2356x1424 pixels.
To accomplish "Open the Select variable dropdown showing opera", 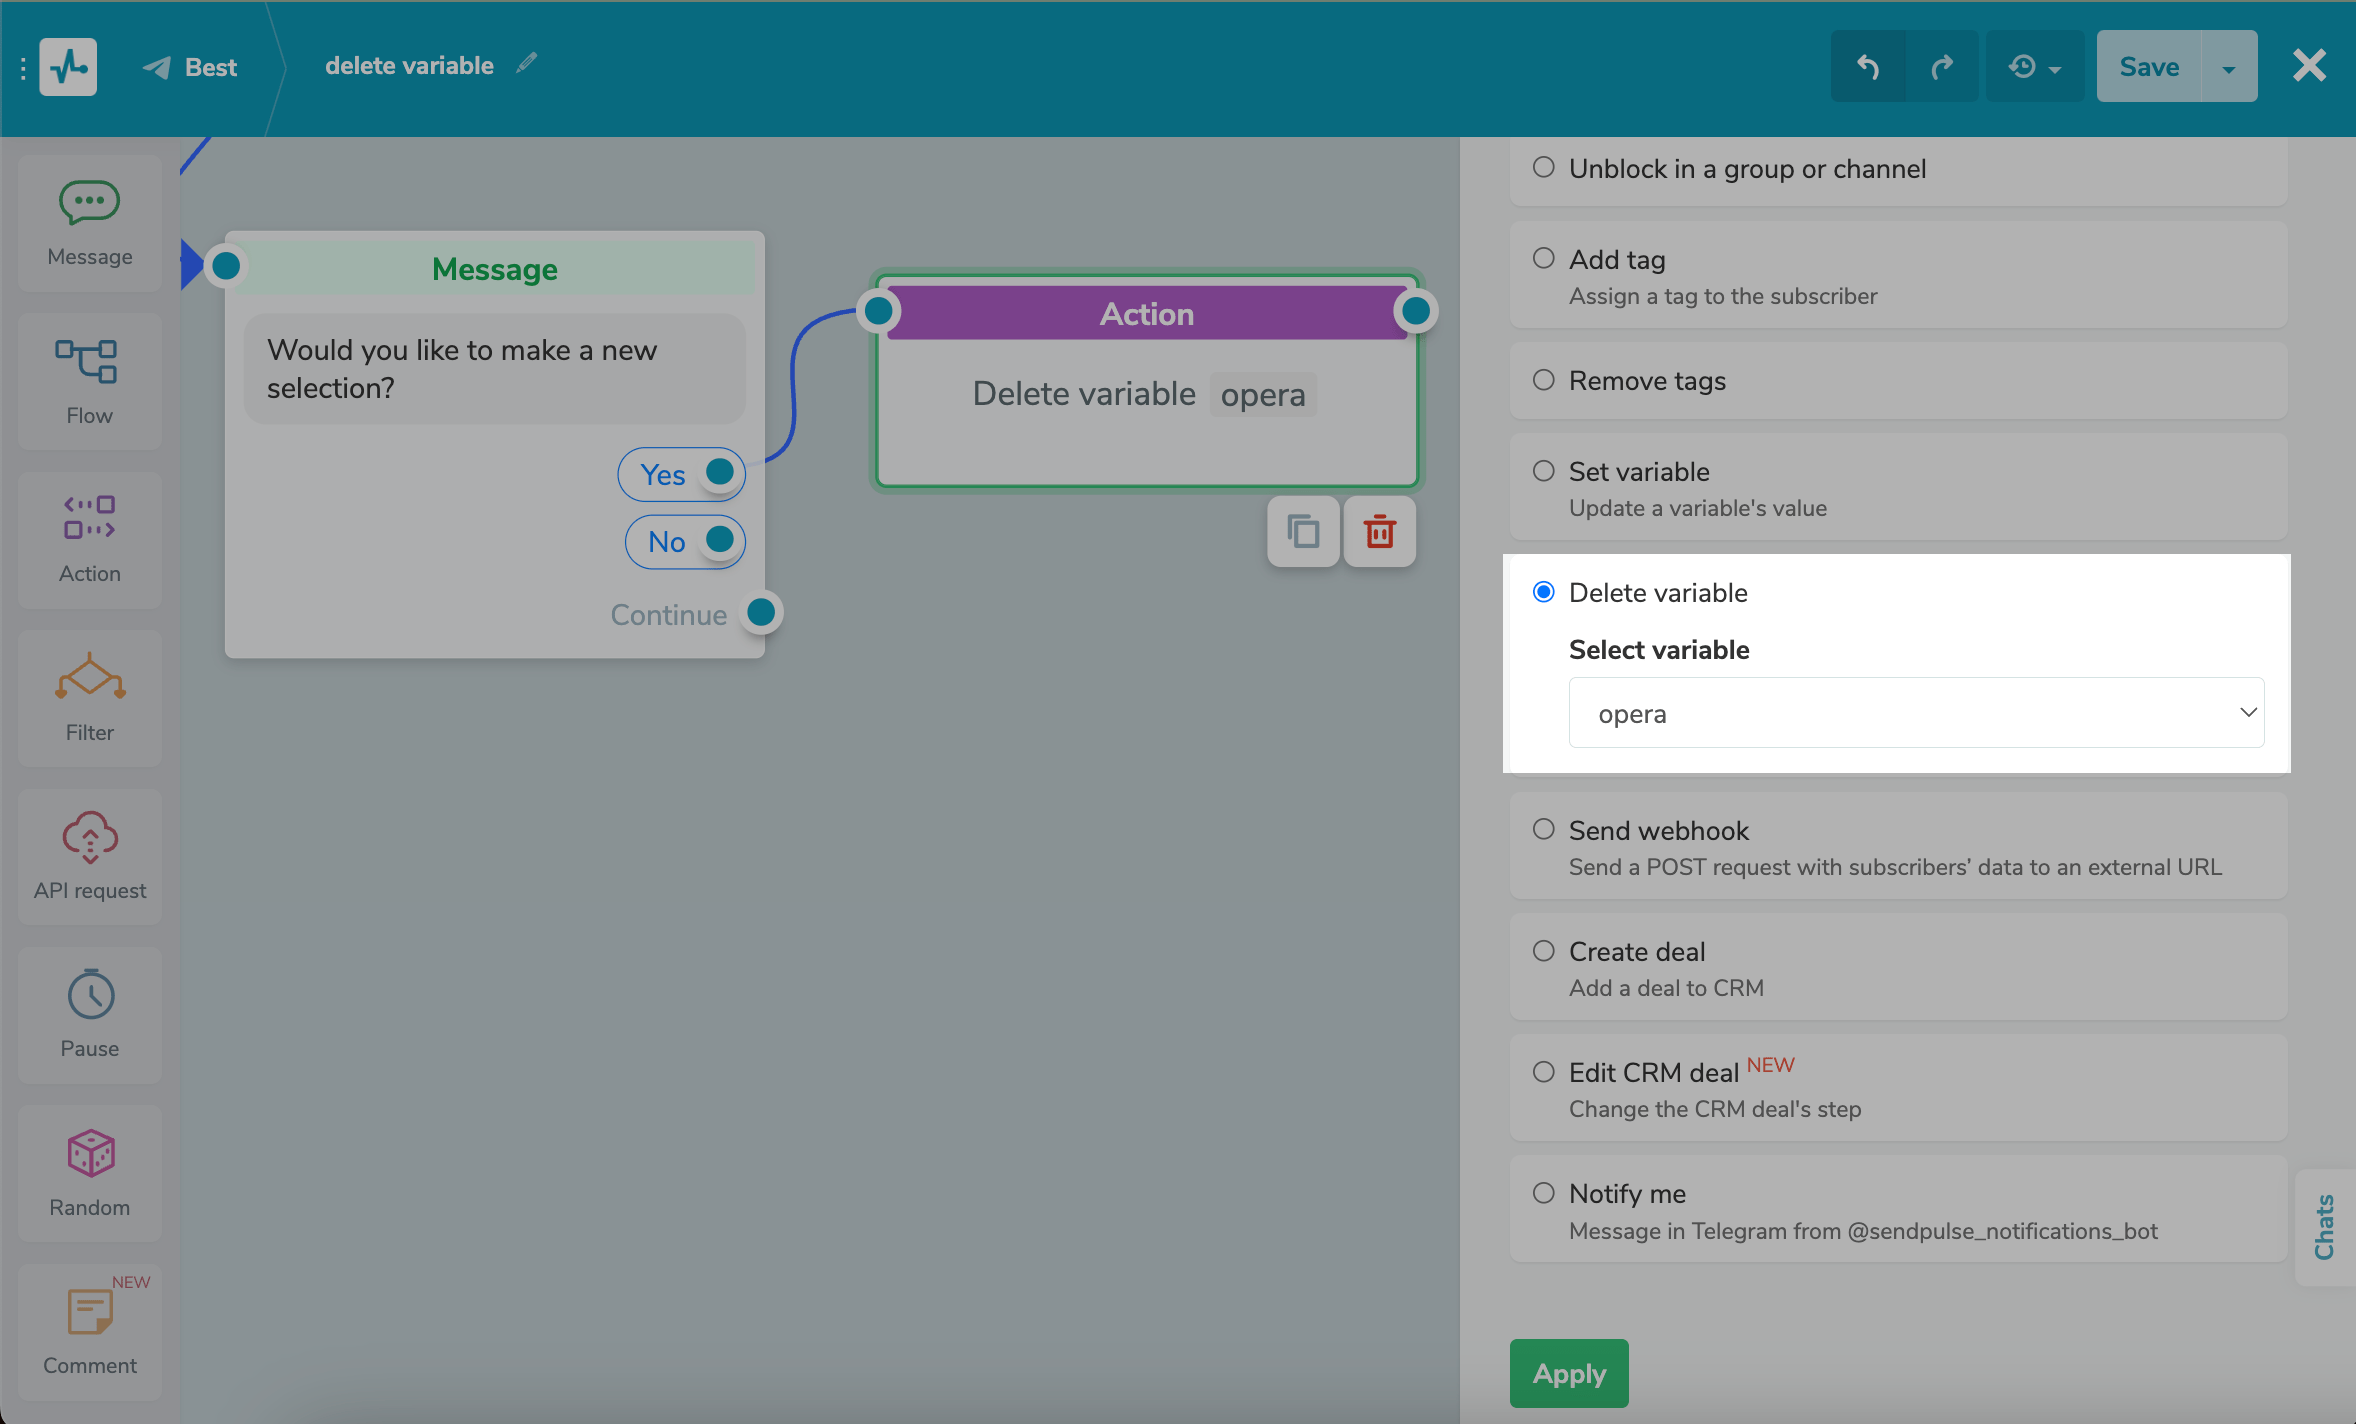I will tap(1915, 713).
